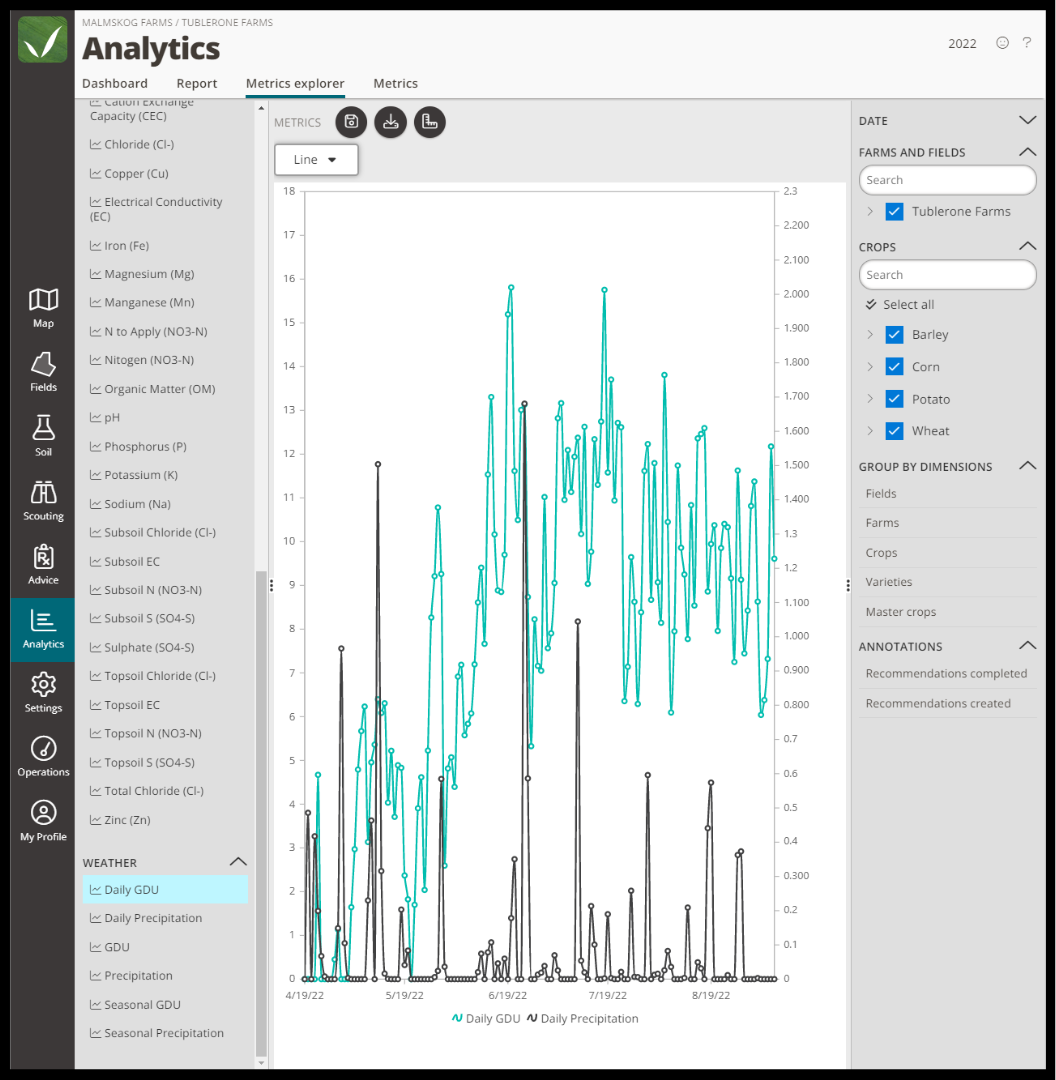Screen dimensions: 1056x1080
Task: Select Copper (Cu) metric
Action: pos(129,174)
